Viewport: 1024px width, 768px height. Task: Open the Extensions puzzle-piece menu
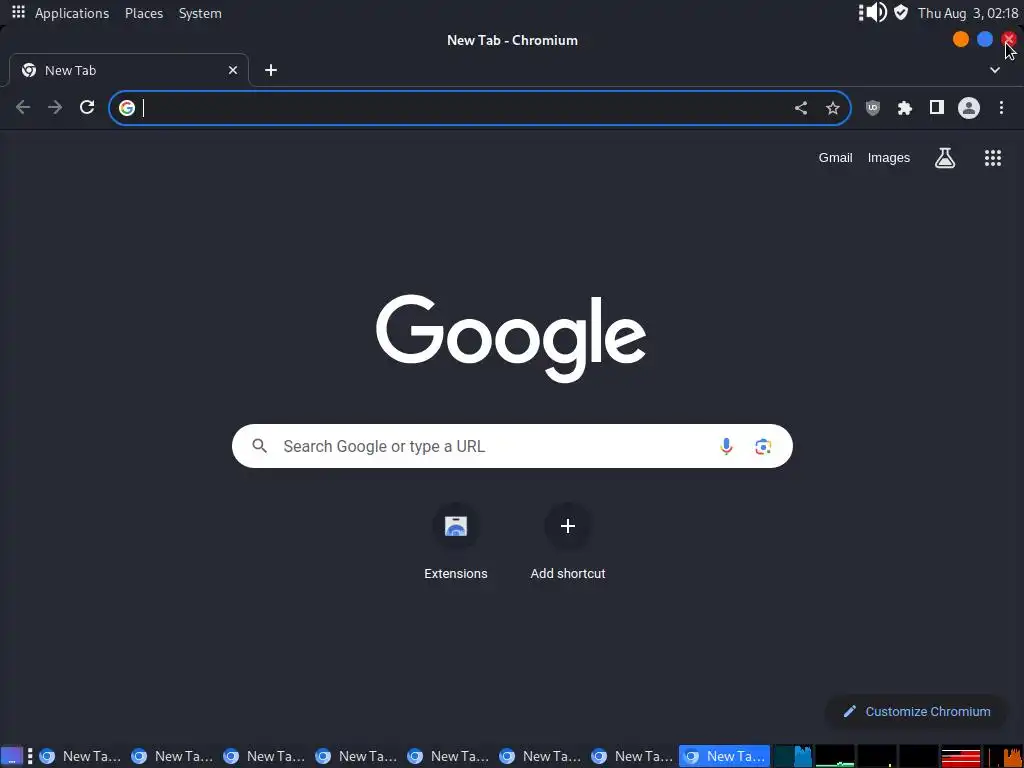tap(904, 108)
